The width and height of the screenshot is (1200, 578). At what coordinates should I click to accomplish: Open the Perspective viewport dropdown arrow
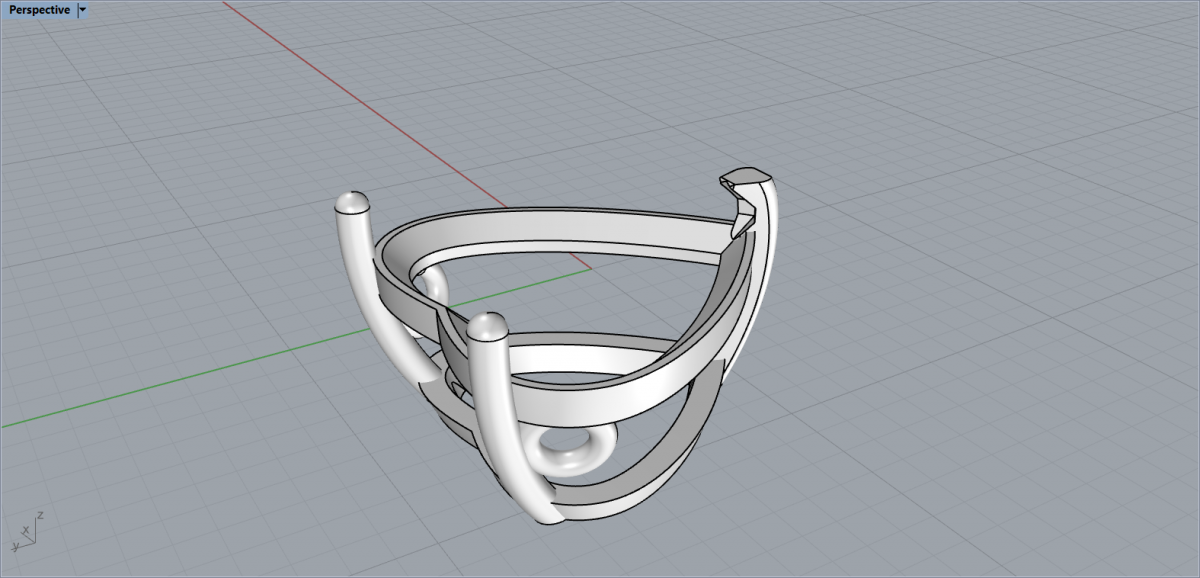click(x=83, y=10)
